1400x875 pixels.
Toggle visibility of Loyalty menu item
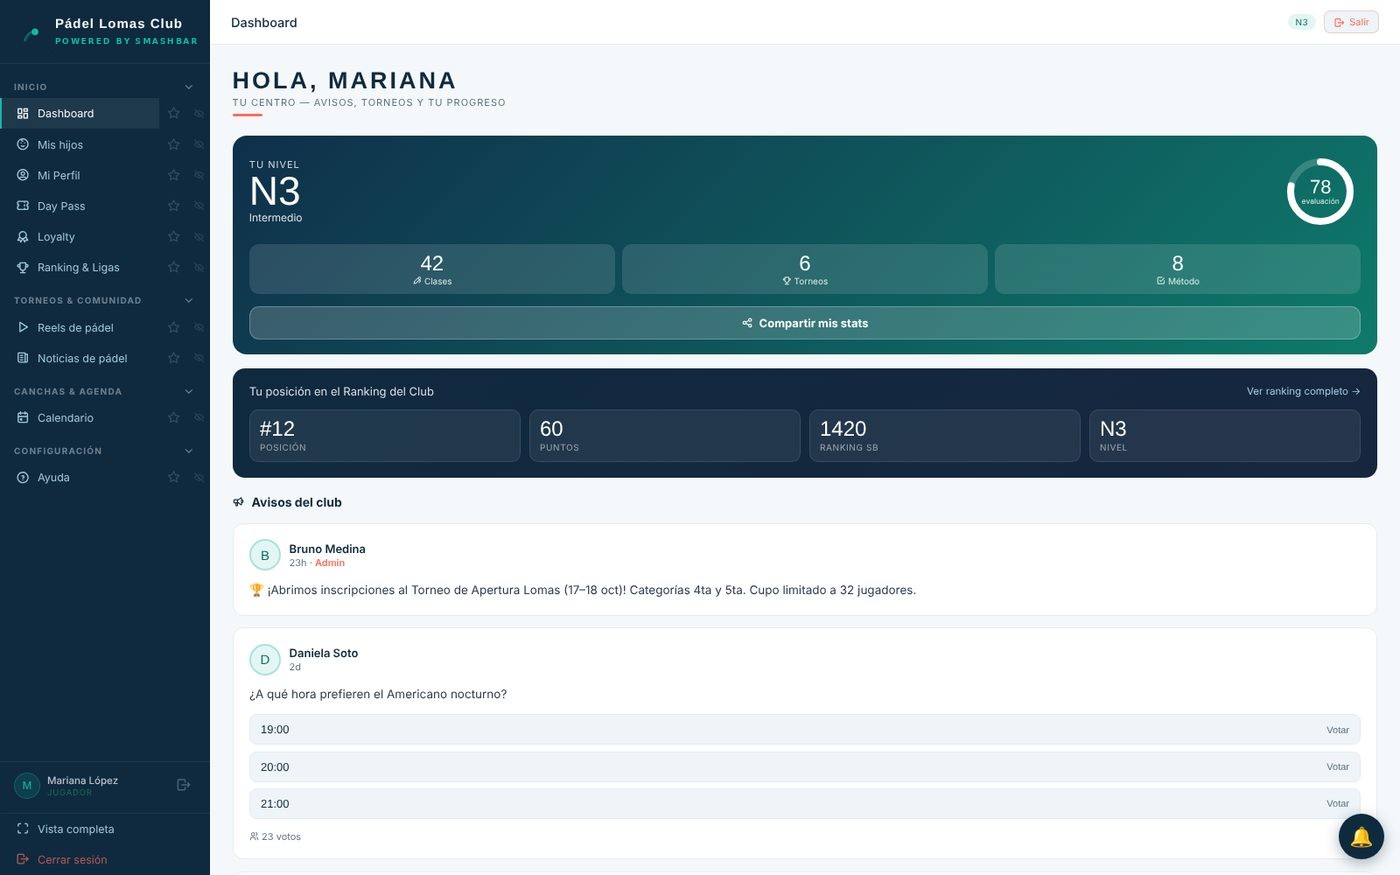pyautogui.click(x=199, y=237)
